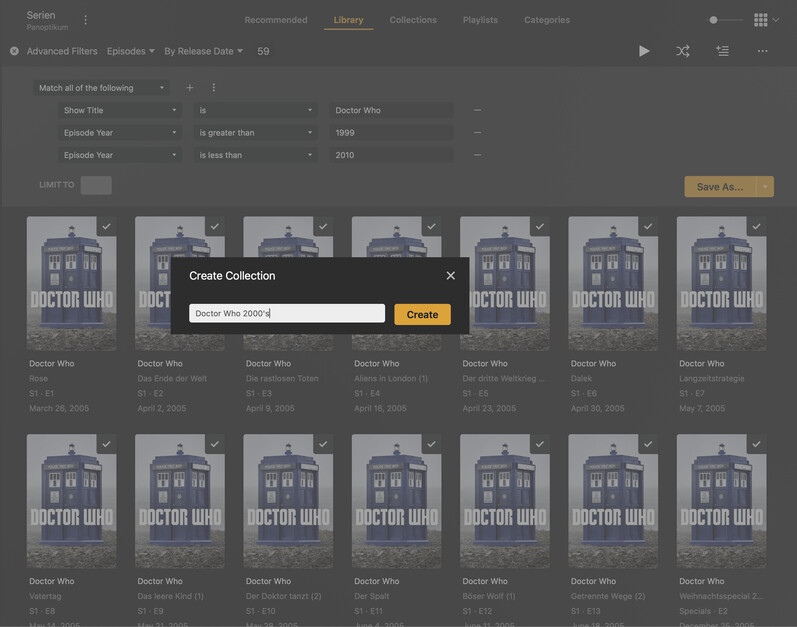Open the Episodes type dropdown
Image resolution: width=797 pixels, height=627 pixels.
[x=131, y=51]
